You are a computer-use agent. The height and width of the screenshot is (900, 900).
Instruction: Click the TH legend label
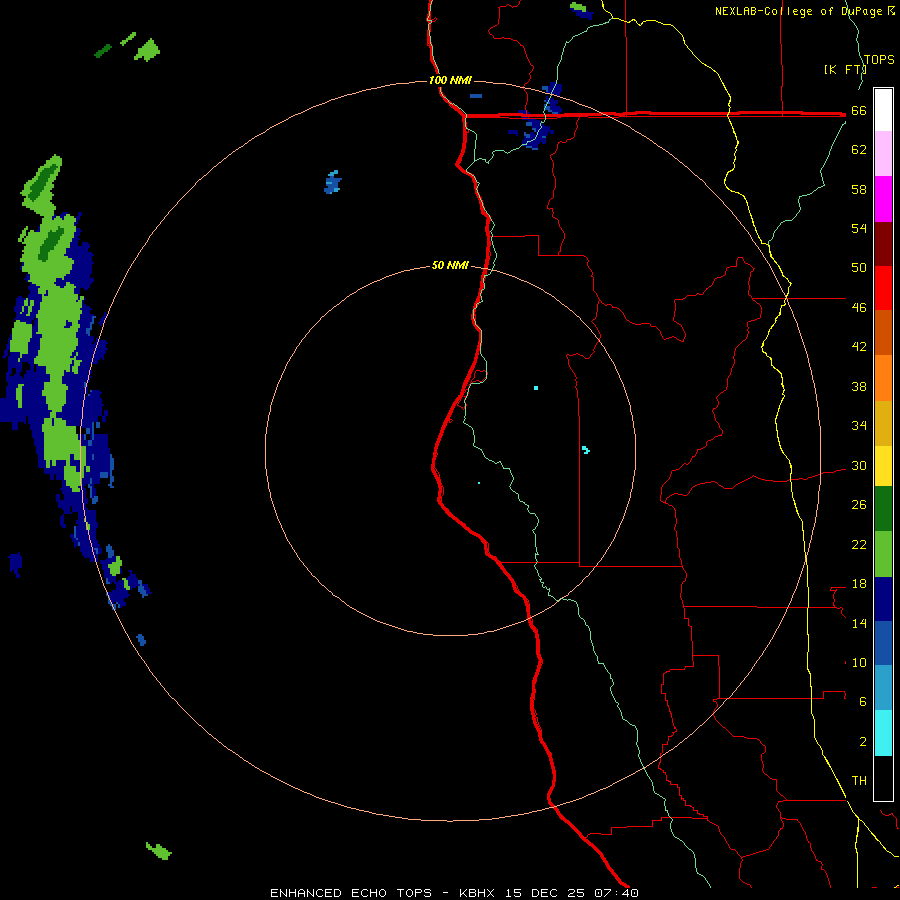(x=859, y=781)
